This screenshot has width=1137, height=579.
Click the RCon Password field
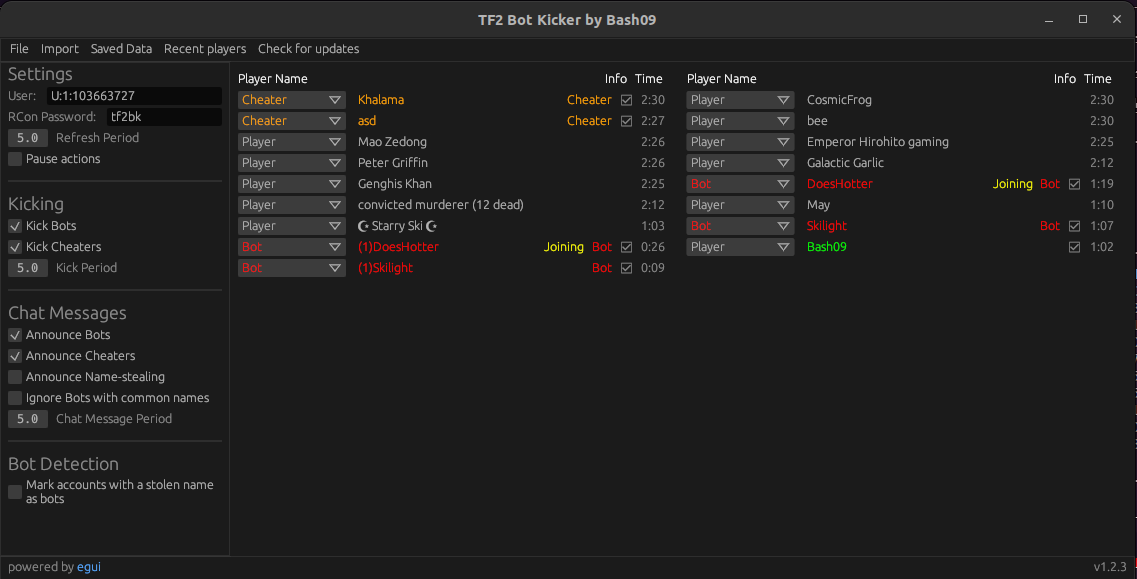point(164,117)
